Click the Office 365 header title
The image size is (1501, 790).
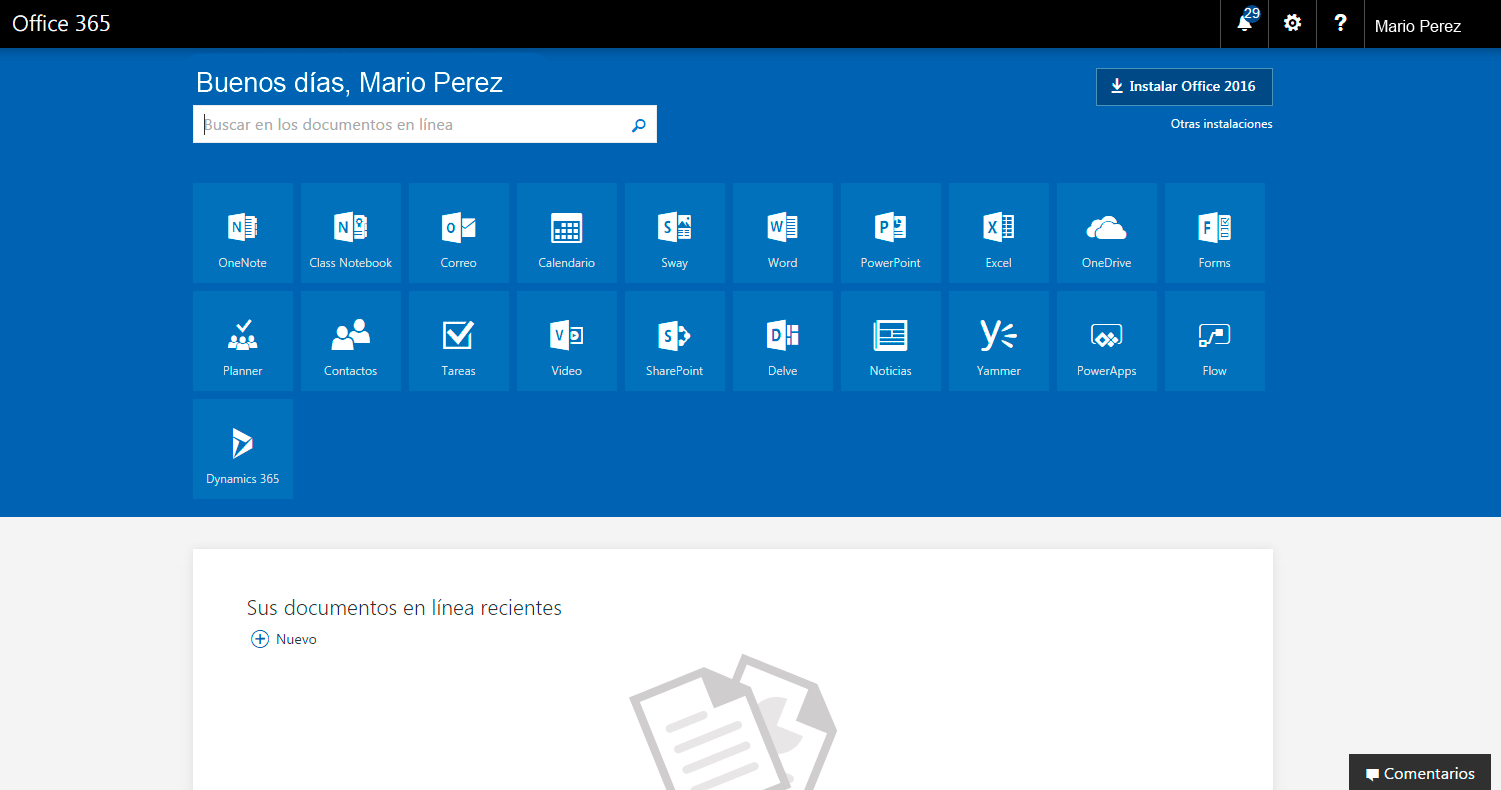pos(61,24)
